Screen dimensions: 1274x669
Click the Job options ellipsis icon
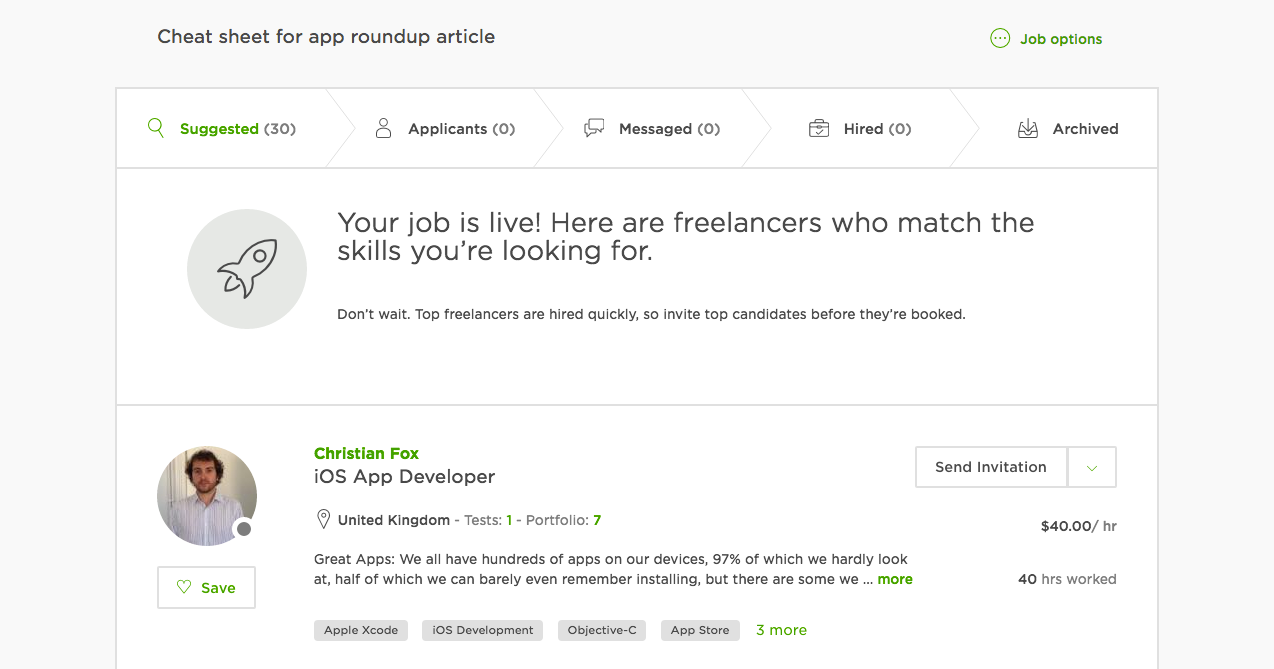pyautogui.click(x=999, y=39)
